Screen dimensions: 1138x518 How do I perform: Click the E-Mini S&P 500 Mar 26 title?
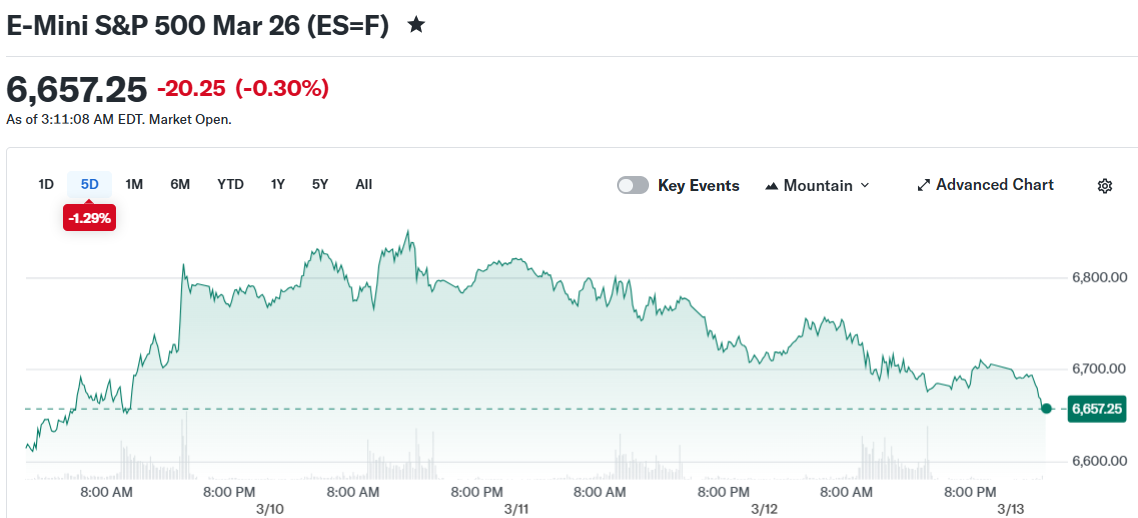(198, 25)
